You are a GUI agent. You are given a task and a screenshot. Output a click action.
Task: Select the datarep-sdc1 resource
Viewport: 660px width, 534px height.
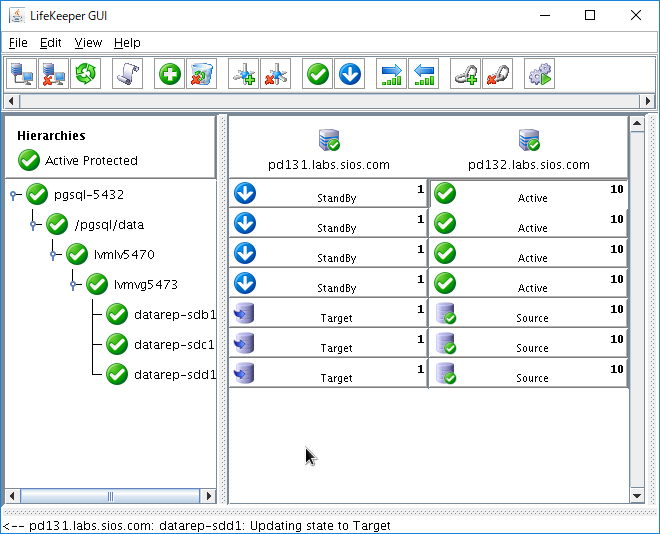[174, 345]
